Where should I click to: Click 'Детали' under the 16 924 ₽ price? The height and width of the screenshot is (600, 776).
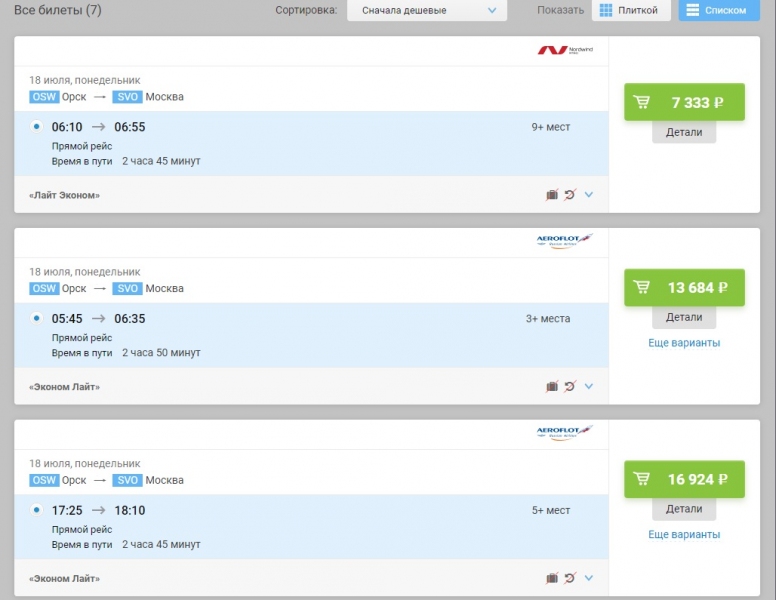point(684,508)
